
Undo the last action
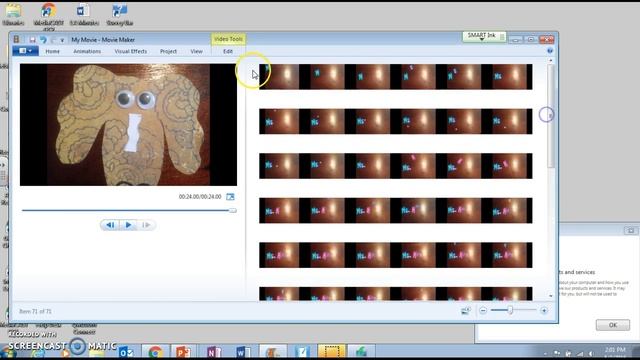coord(43,40)
